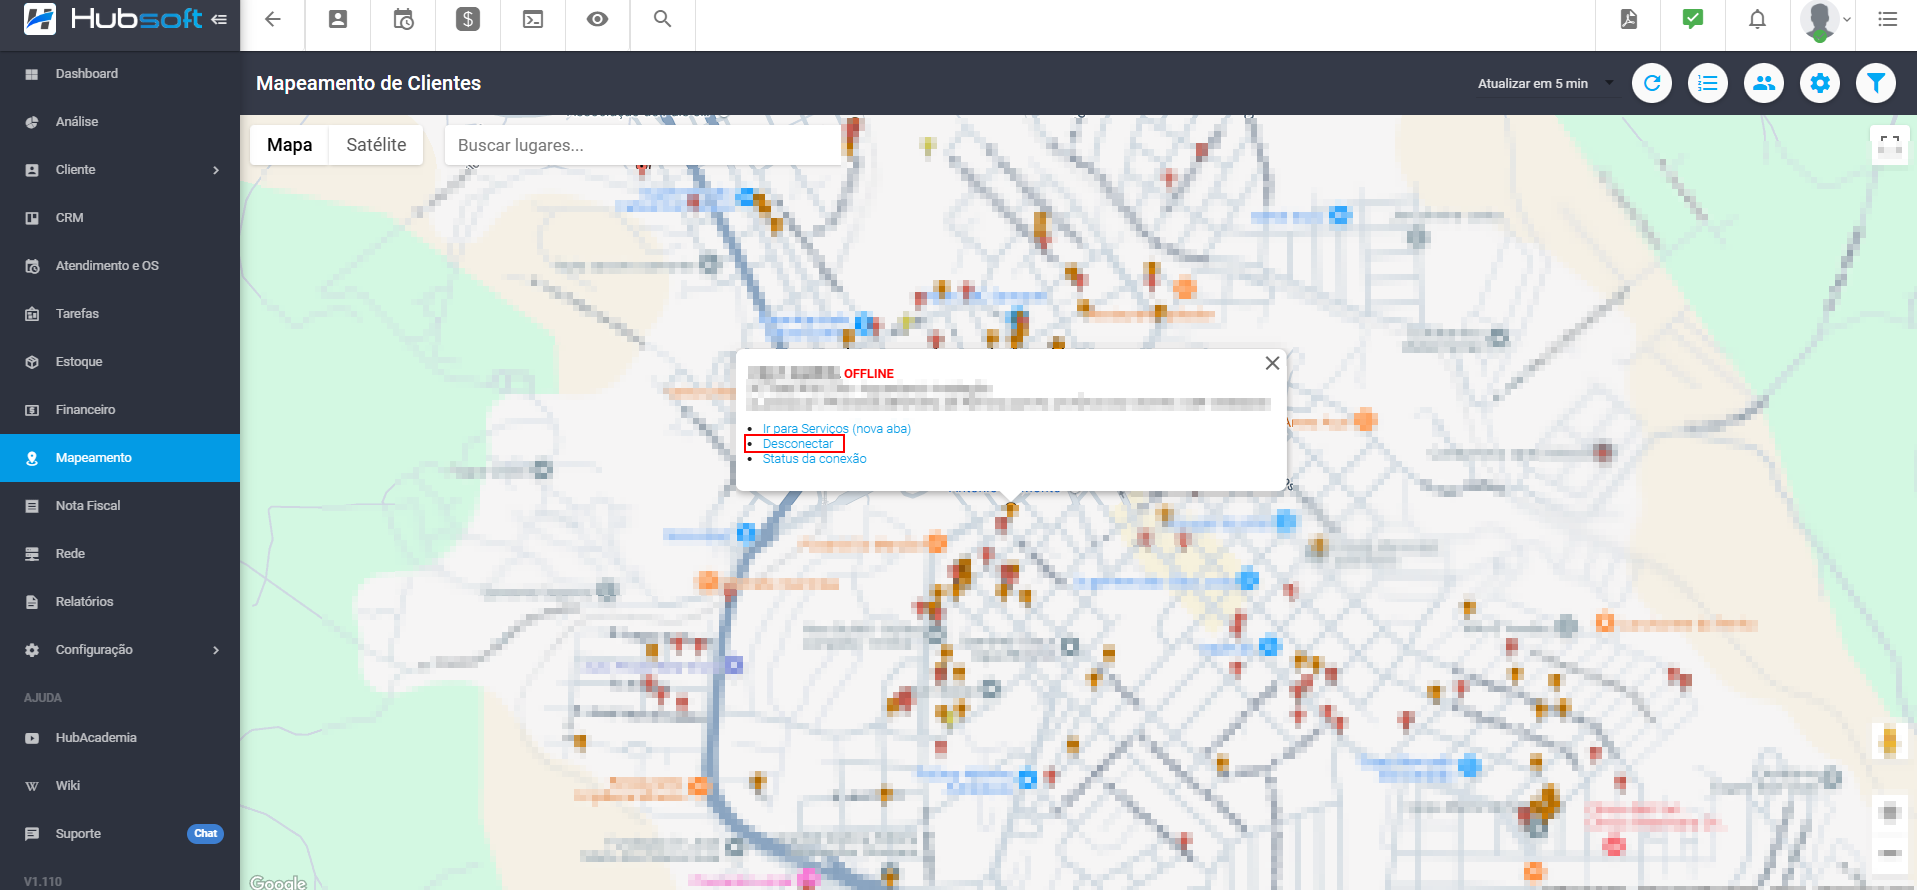
Task: Zoom out the map with the minus control
Action: [1889, 853]
